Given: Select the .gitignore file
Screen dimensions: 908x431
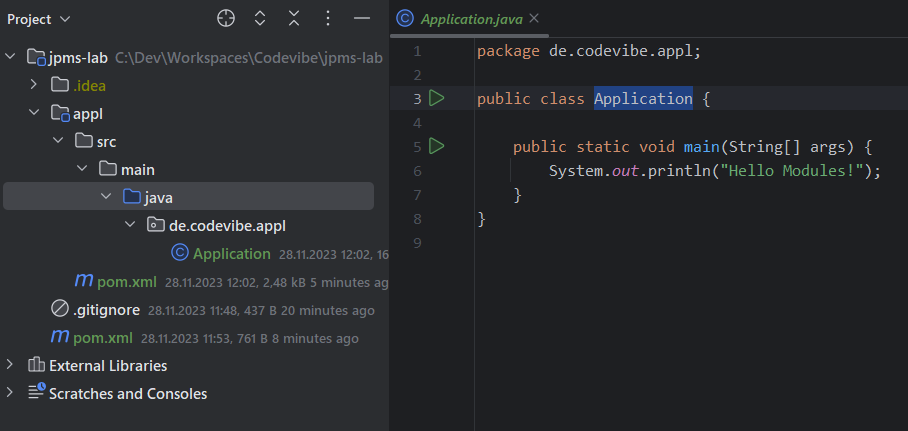Looking at the screenshot, I should pos(107,310).
